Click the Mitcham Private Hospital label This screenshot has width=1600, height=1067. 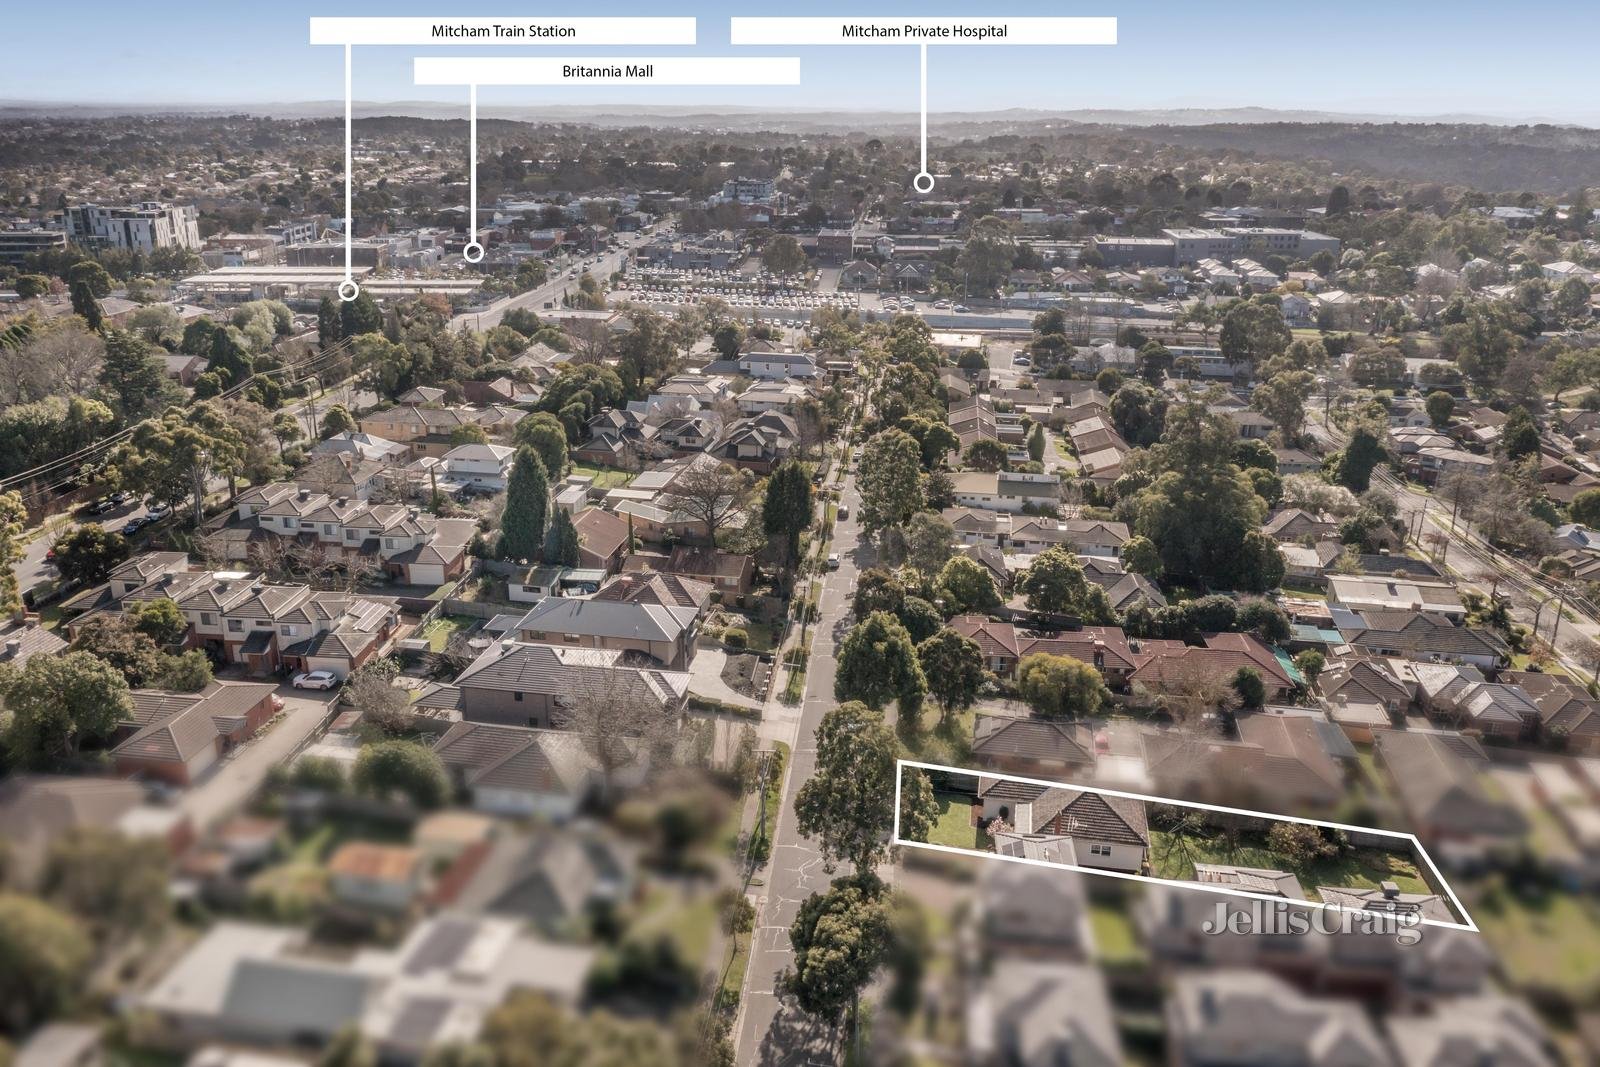pyautogui.click(x=924, y=31)
